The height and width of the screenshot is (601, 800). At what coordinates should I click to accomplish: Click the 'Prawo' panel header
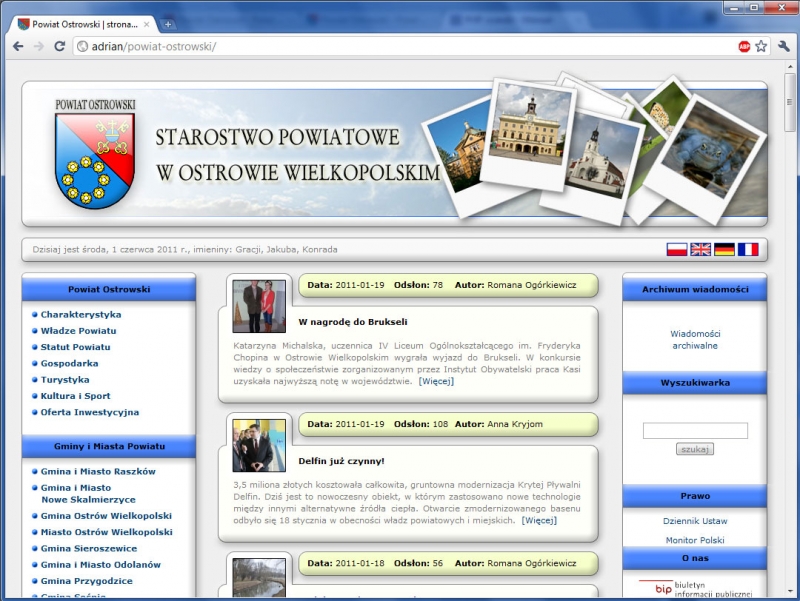click(x=695, y=496)
